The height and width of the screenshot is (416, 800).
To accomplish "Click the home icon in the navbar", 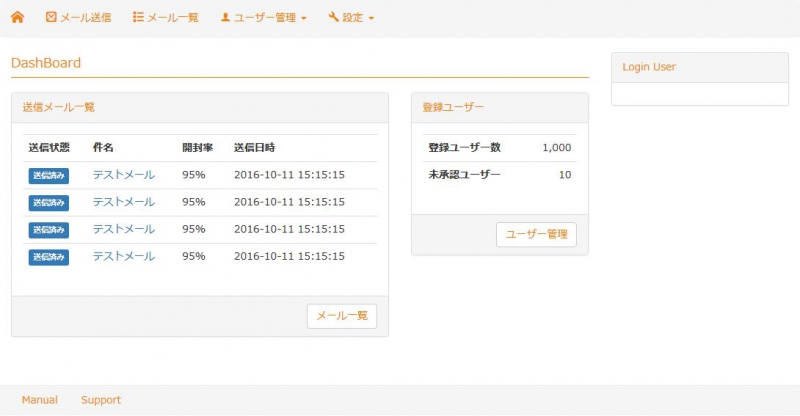I will [17, 17].
